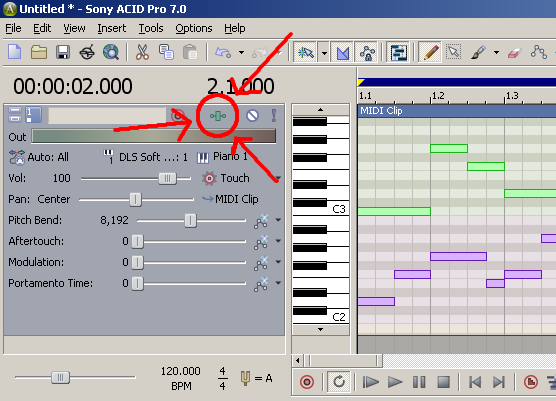Open the Edit menu
Screen dimensions: 556x401
point(42,28)
